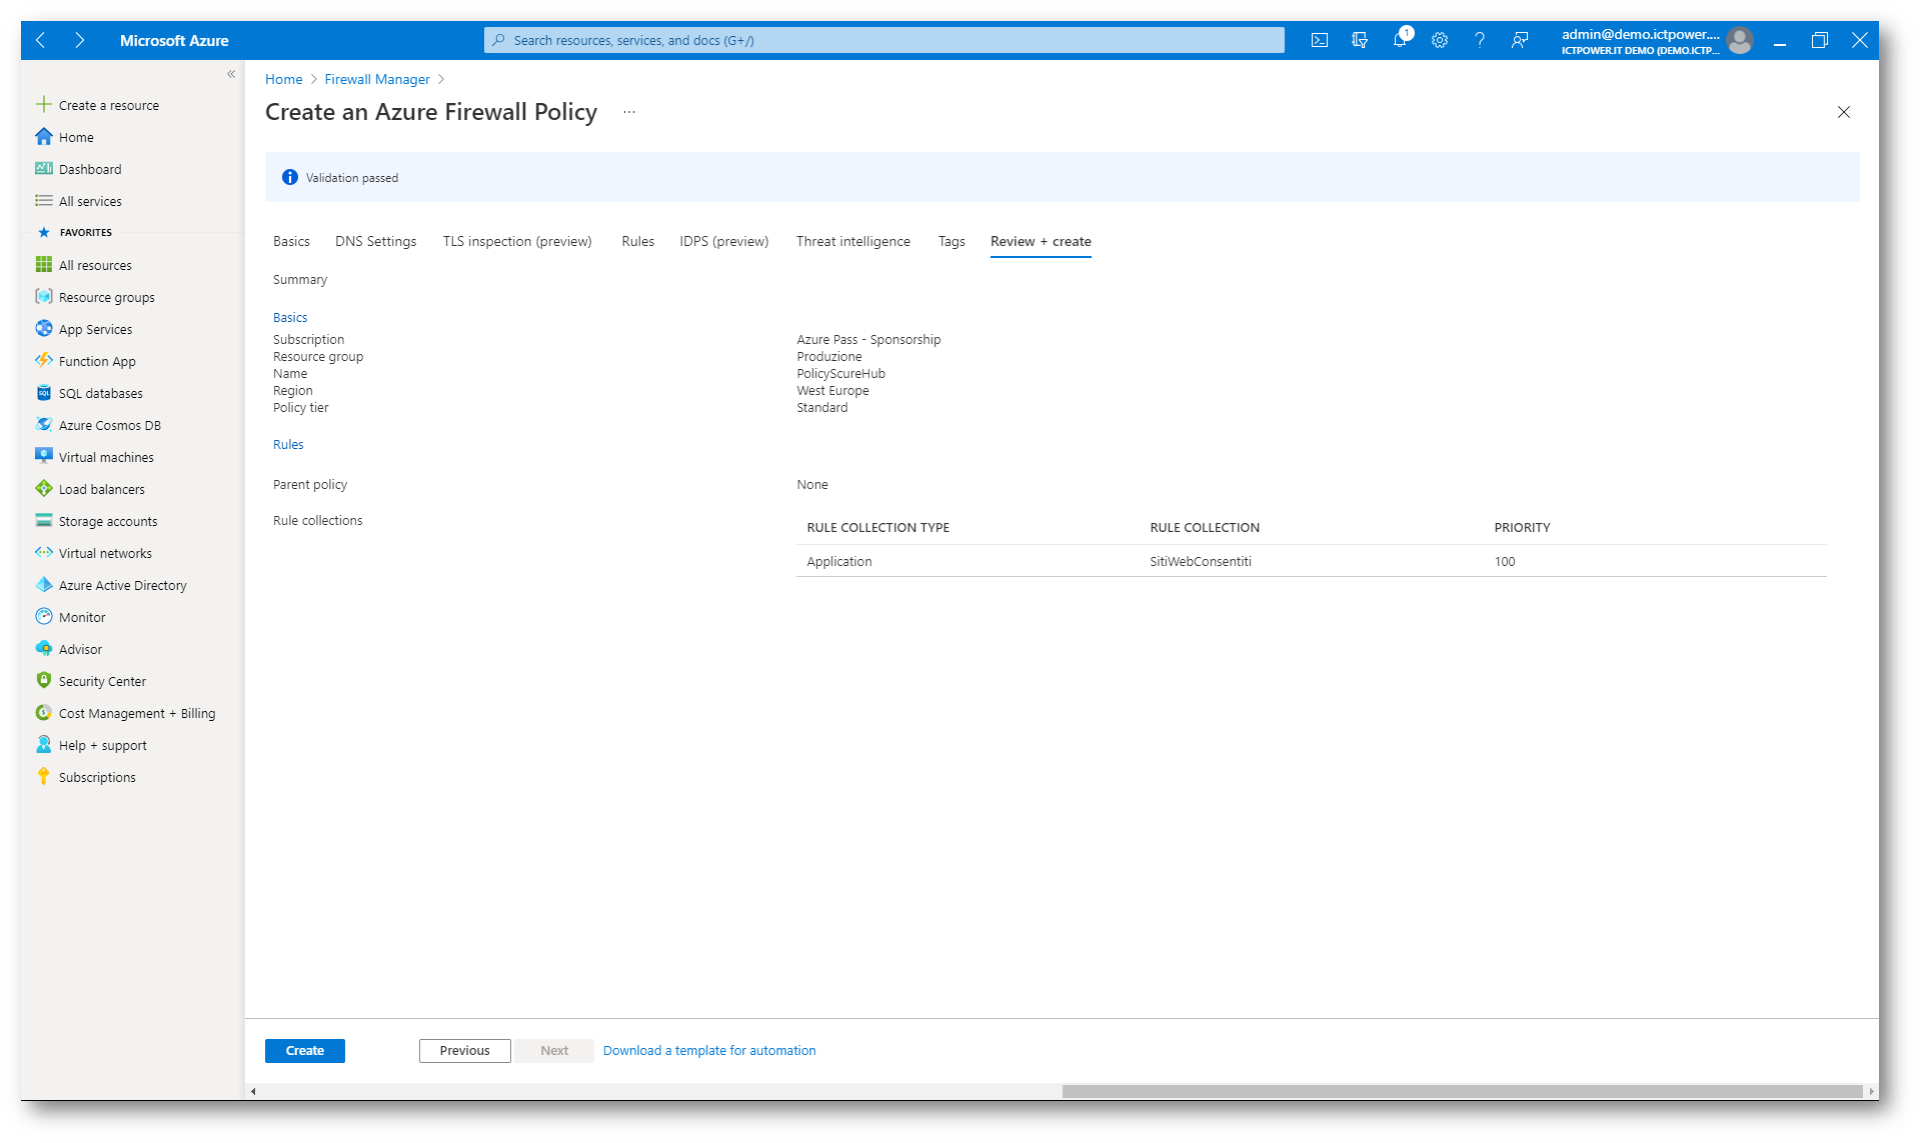Click the search resources input field
This screenshot has width=1921, height=1143.
click(x=884, y=40)
